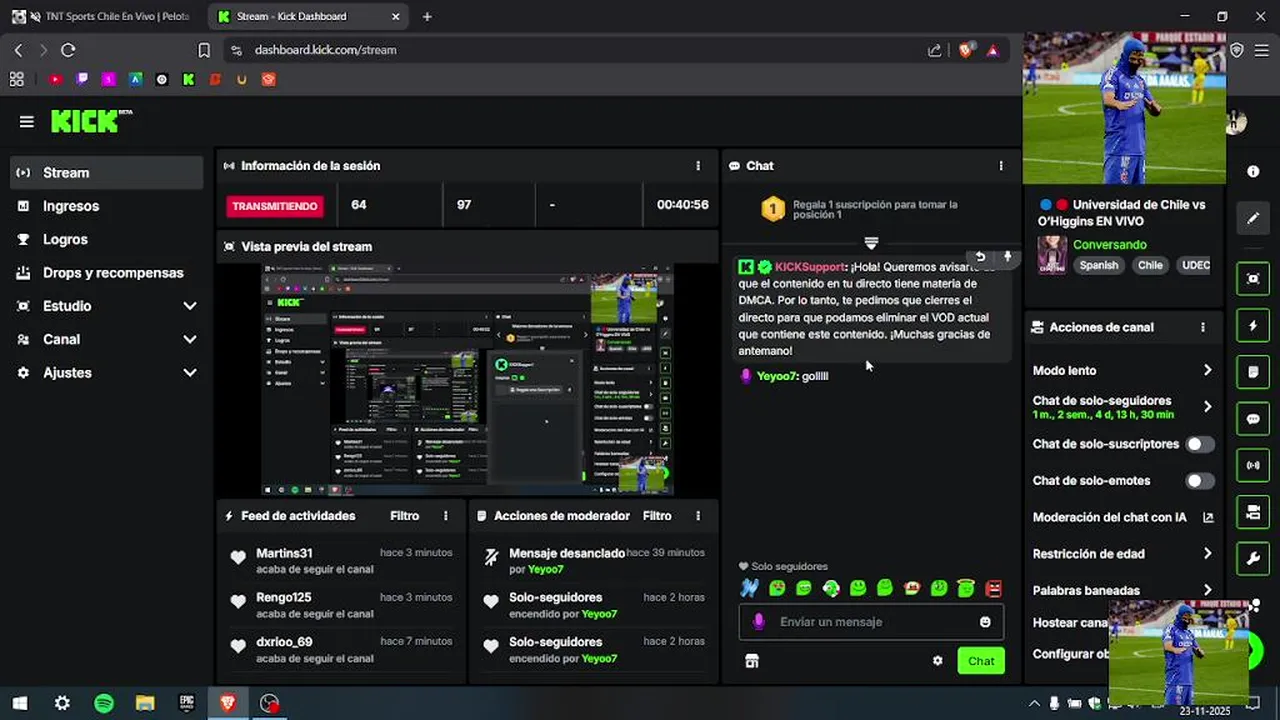Click the broadcast signal icon in the right rail

1253,466
